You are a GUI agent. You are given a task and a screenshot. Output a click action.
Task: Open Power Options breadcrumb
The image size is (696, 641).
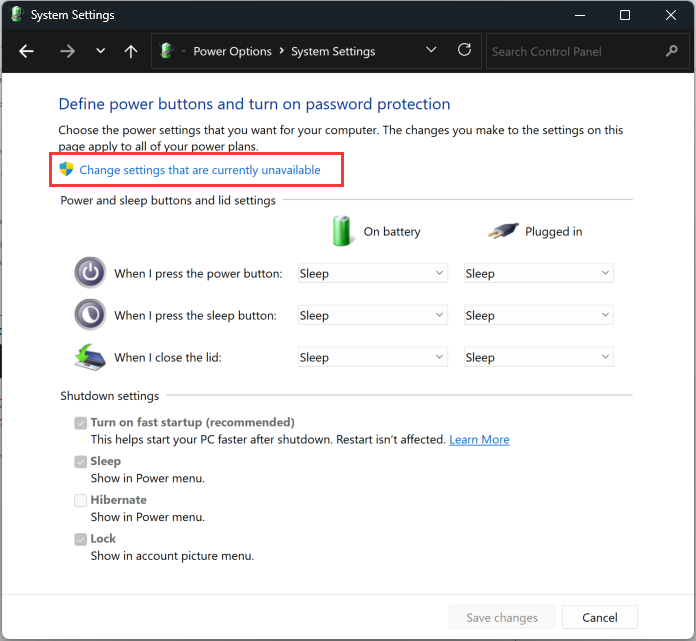click(232, 51)
